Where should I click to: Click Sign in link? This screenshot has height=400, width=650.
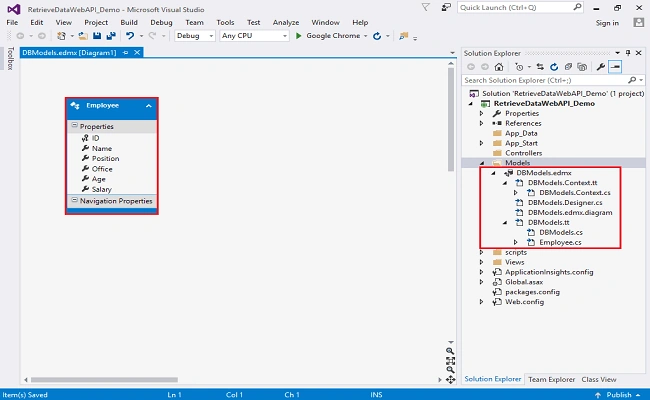[607, 23]
